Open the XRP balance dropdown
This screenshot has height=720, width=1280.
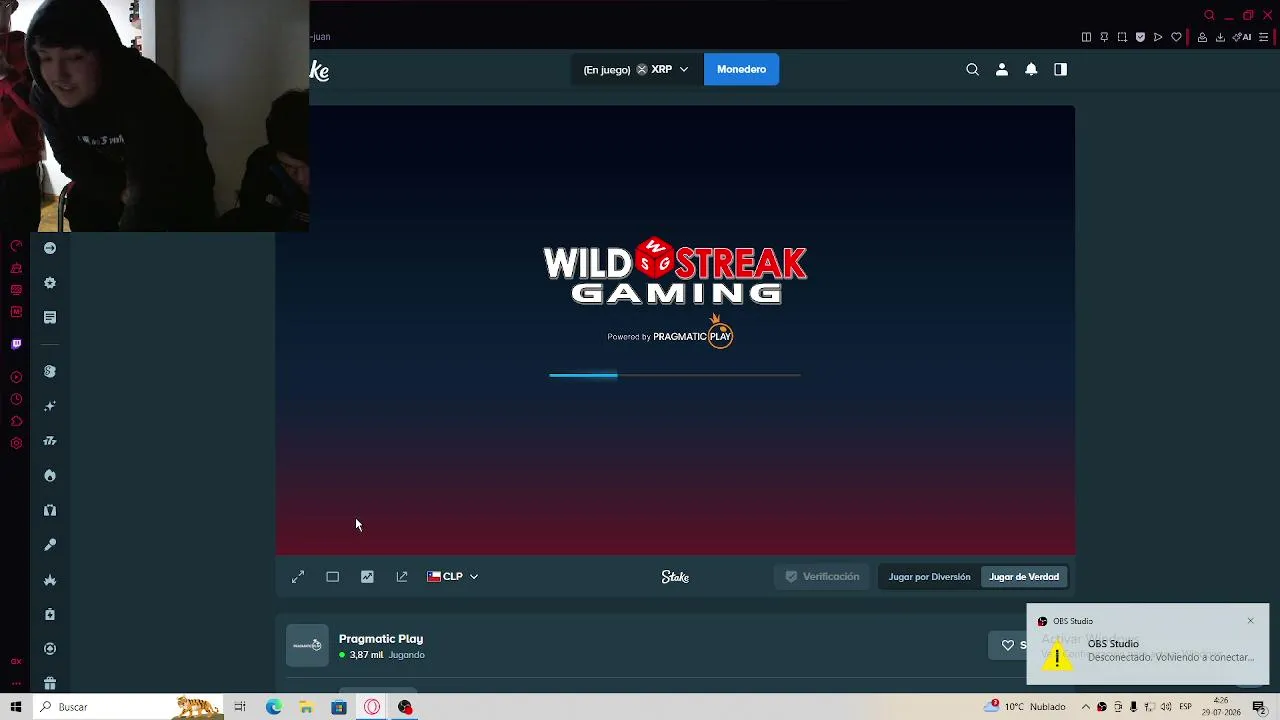coord(636,69)
